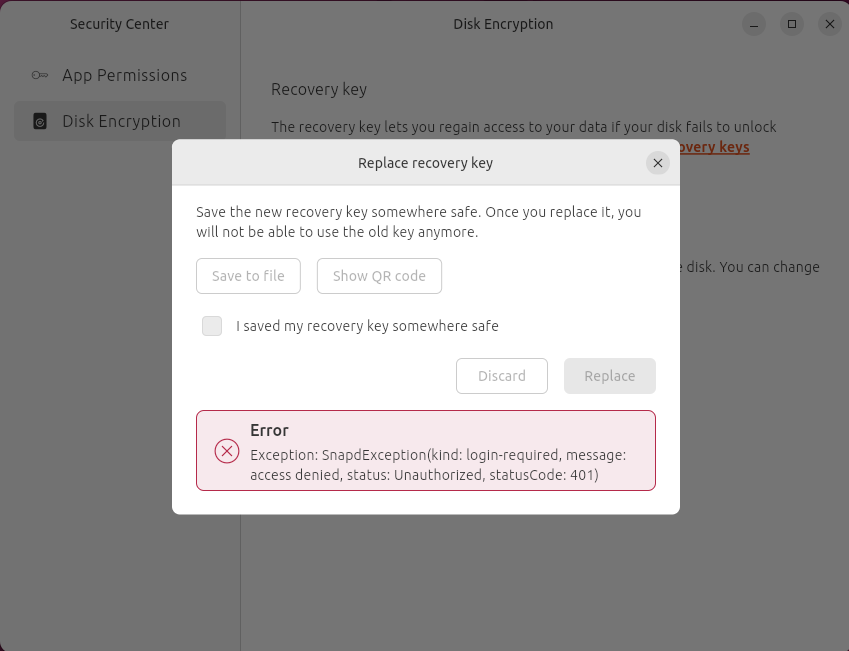Image resolution: width=849 pixels, height=651 pixels.
Task: Click the disk icon beside Disk Encryption
Action: [x=40, y=121]
